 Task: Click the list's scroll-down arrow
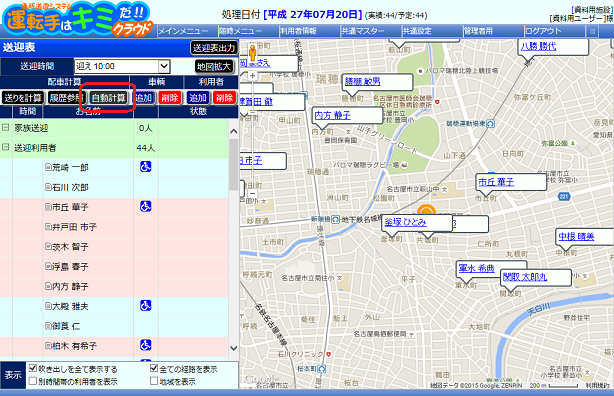coord(234,348)
